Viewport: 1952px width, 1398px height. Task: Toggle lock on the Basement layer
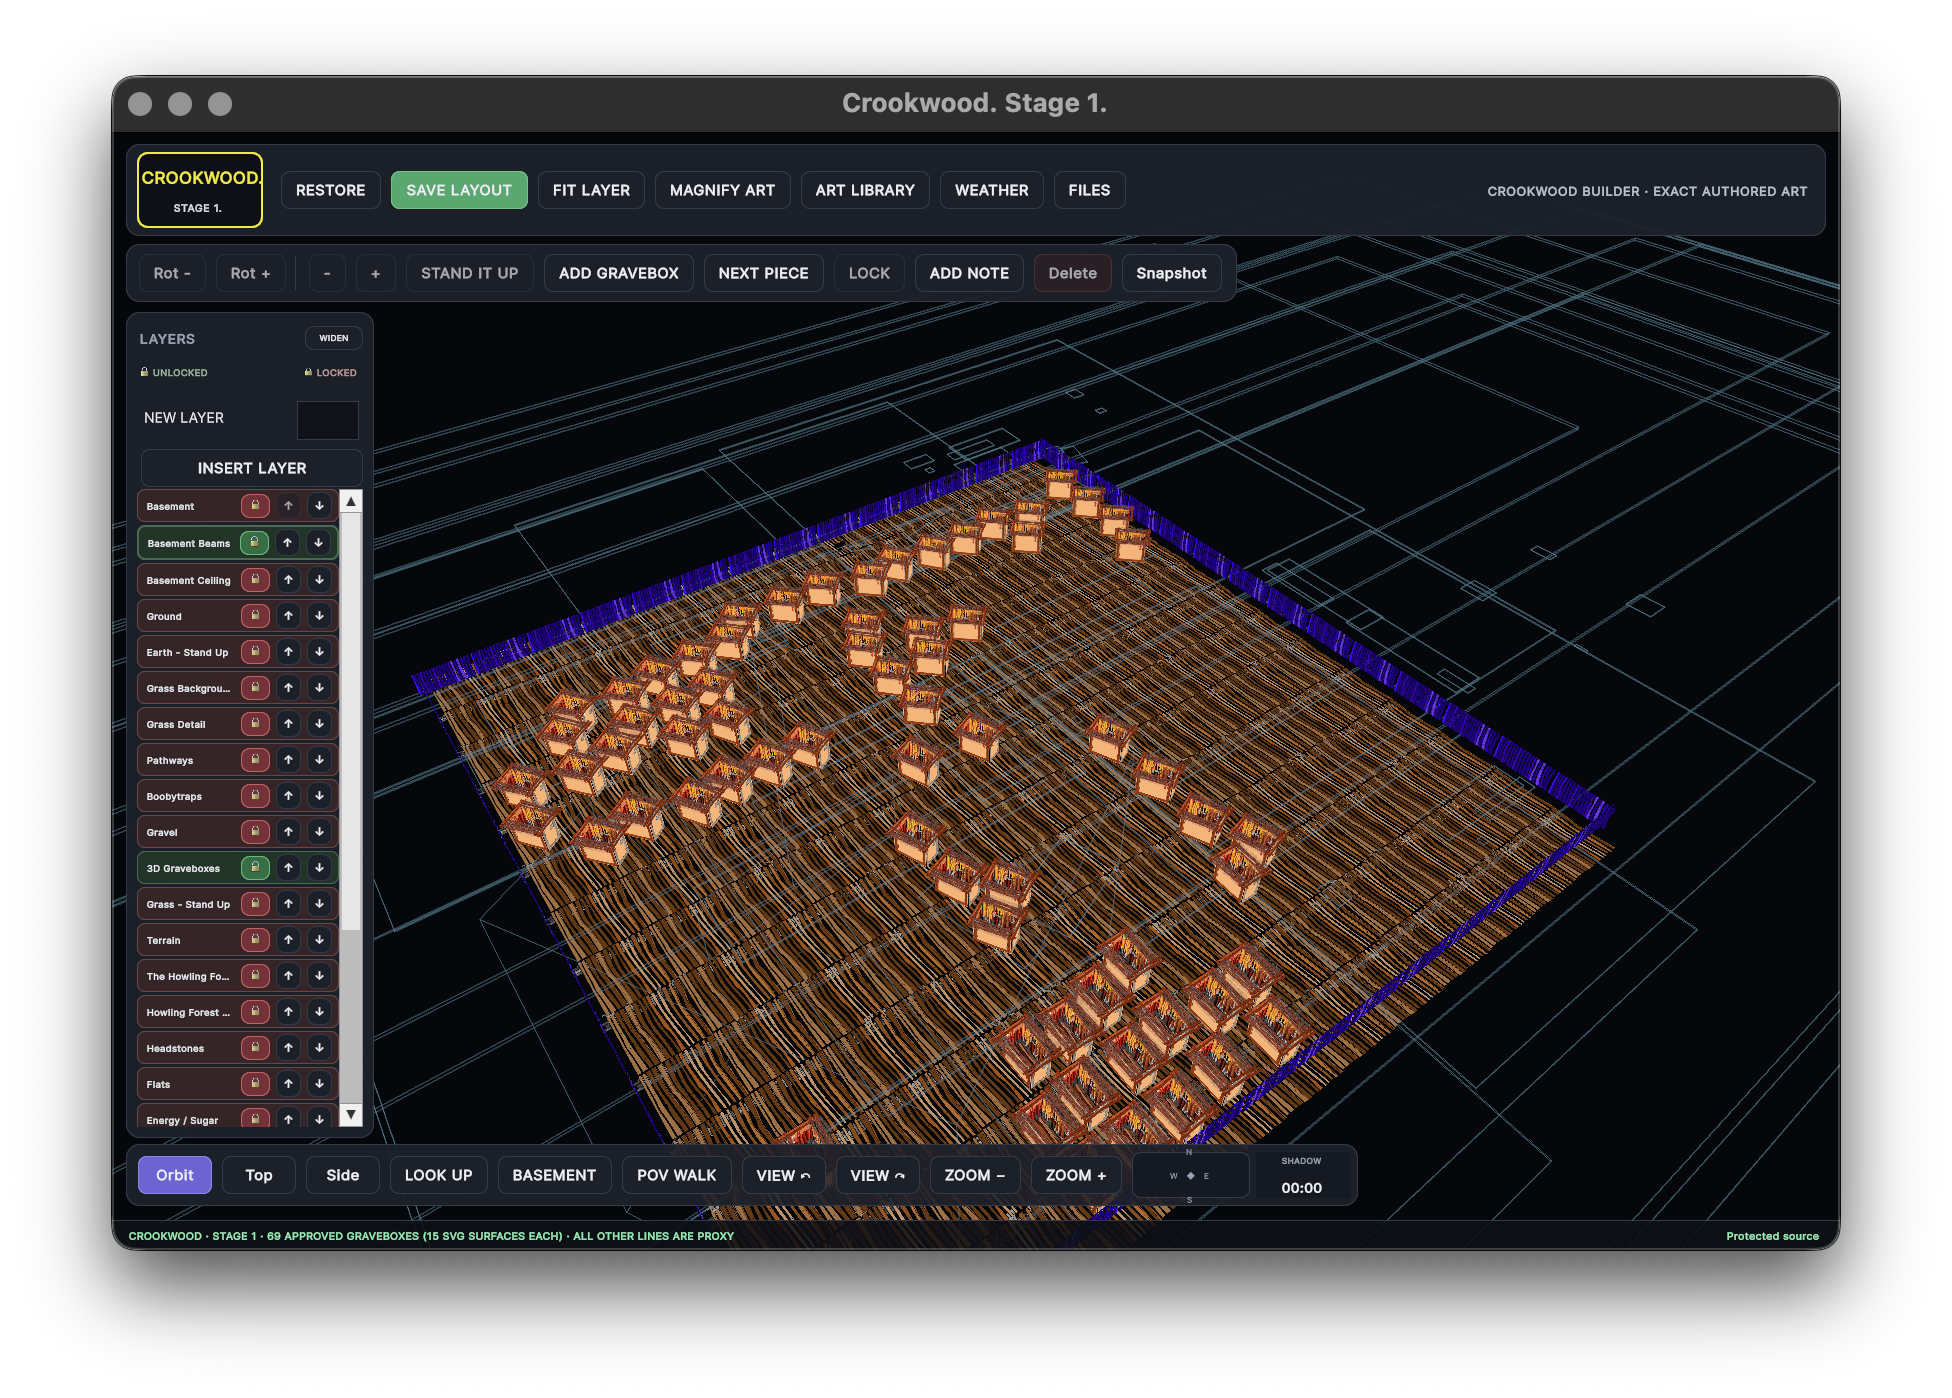click(x=255, y=506)
